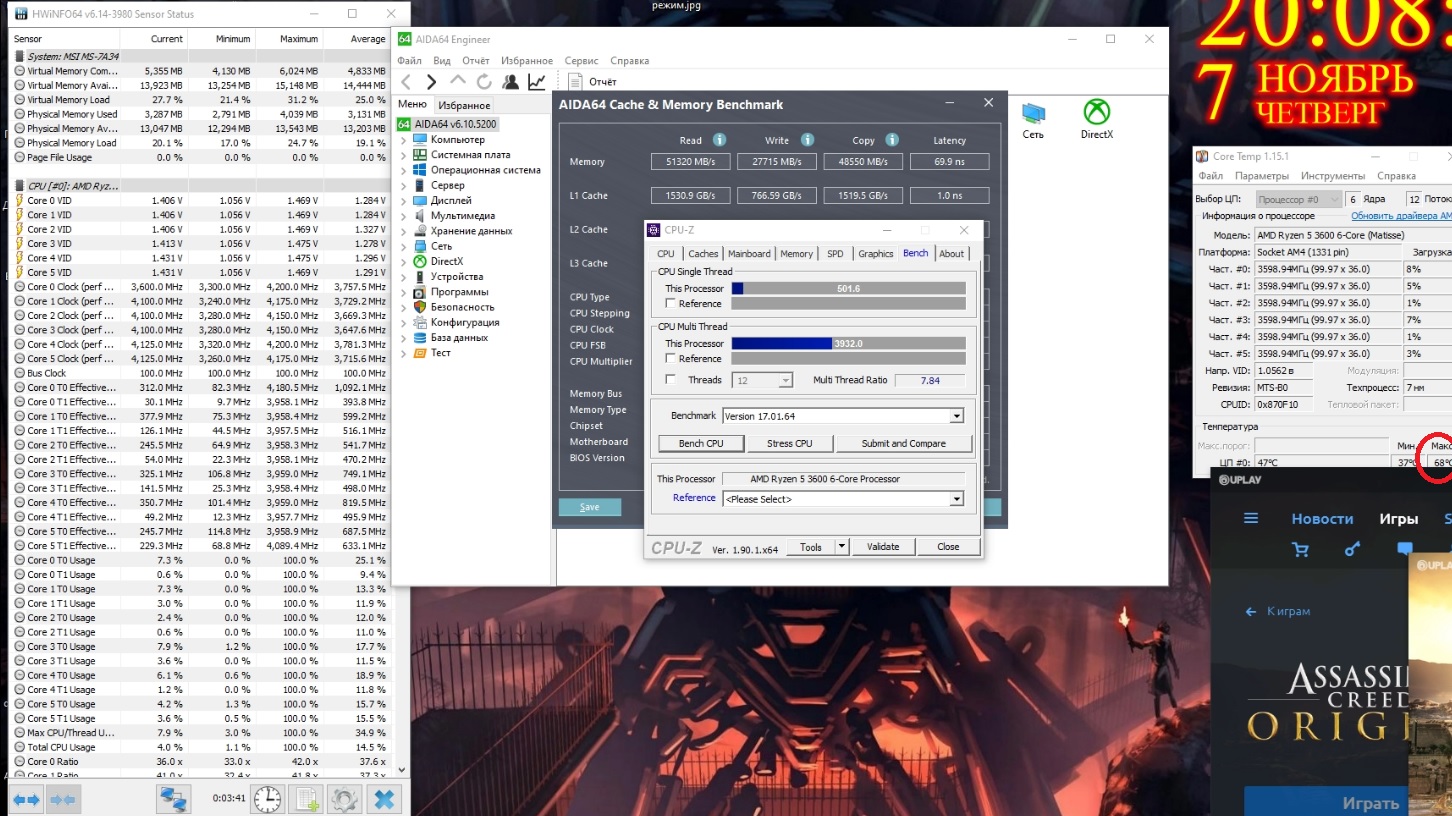Expand the Компьютер tree node
Viewport: 1452px width, 816px height.
coord(404,140)
